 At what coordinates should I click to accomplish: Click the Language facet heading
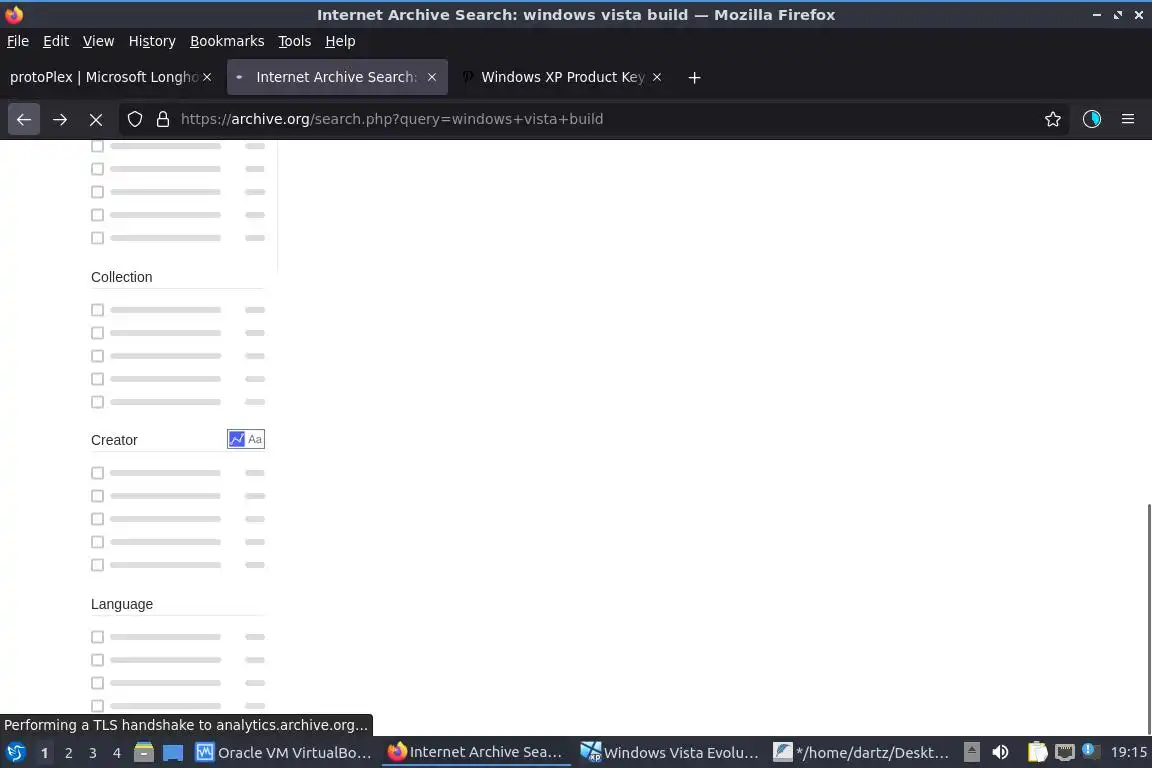[x=122, y=604]
